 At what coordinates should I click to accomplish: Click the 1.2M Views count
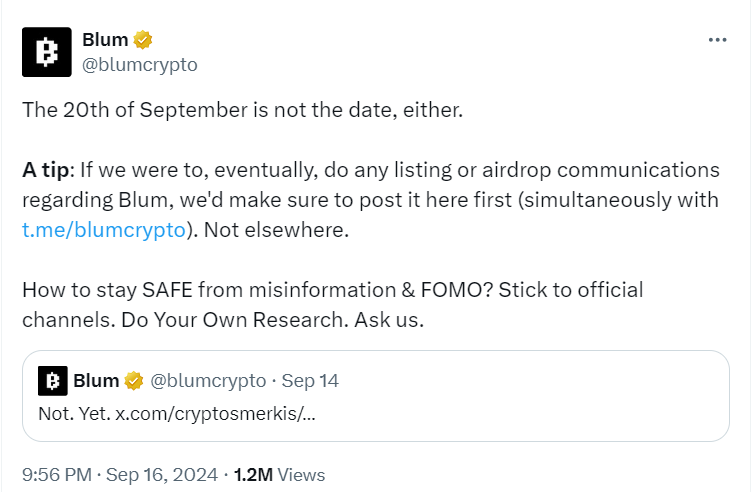(x=279, y=475)
